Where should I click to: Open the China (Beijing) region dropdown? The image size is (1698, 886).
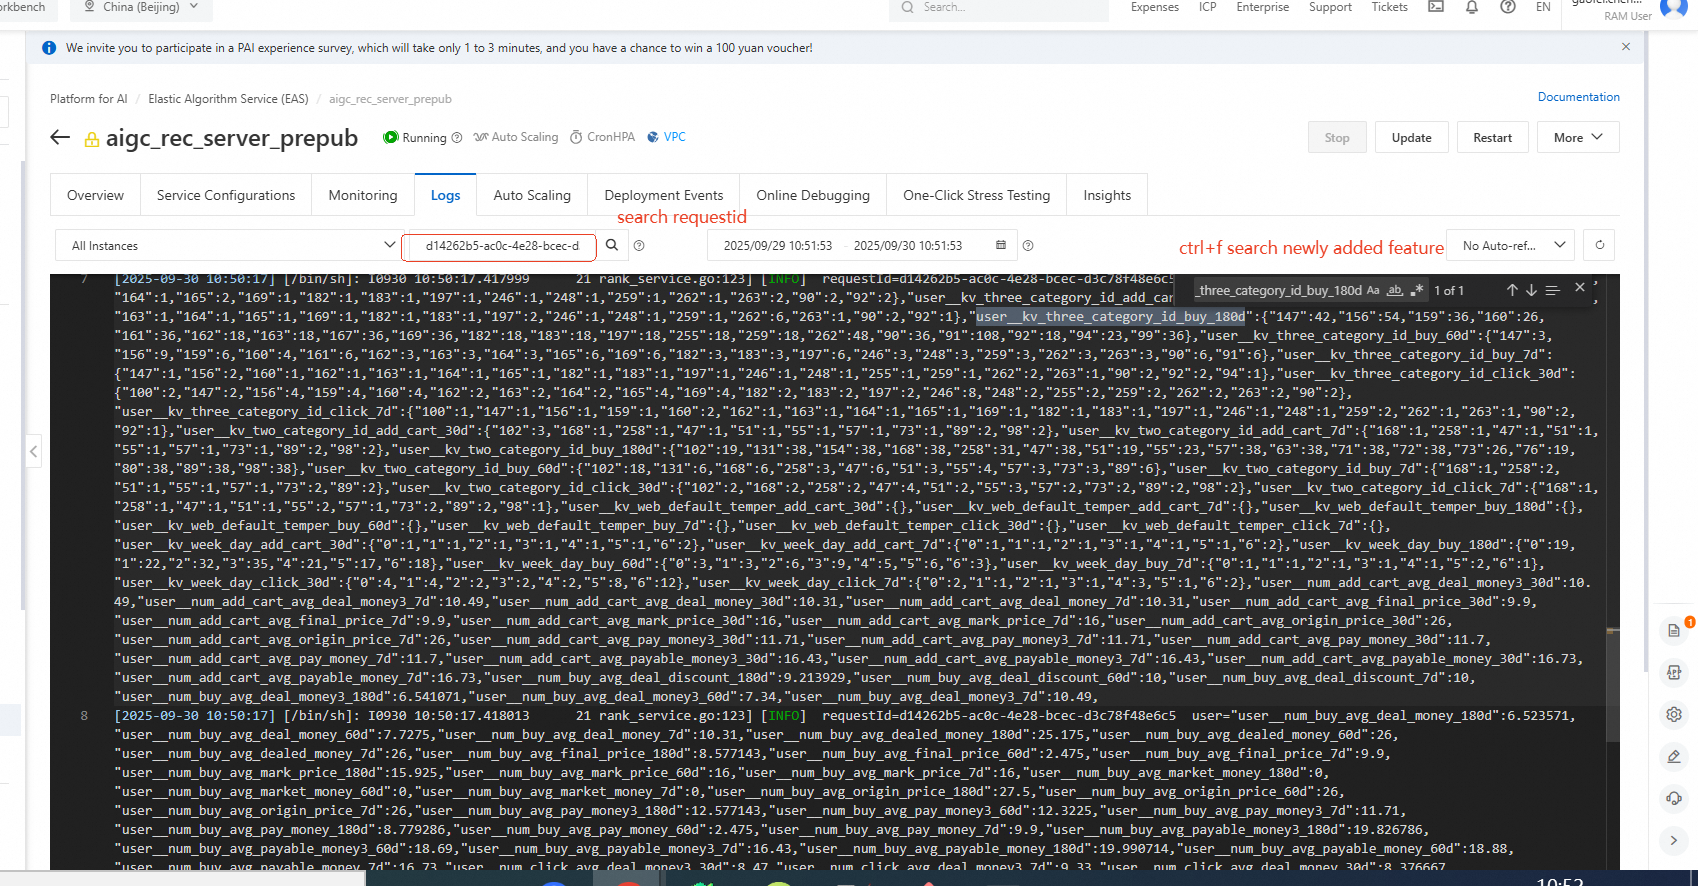141,7
